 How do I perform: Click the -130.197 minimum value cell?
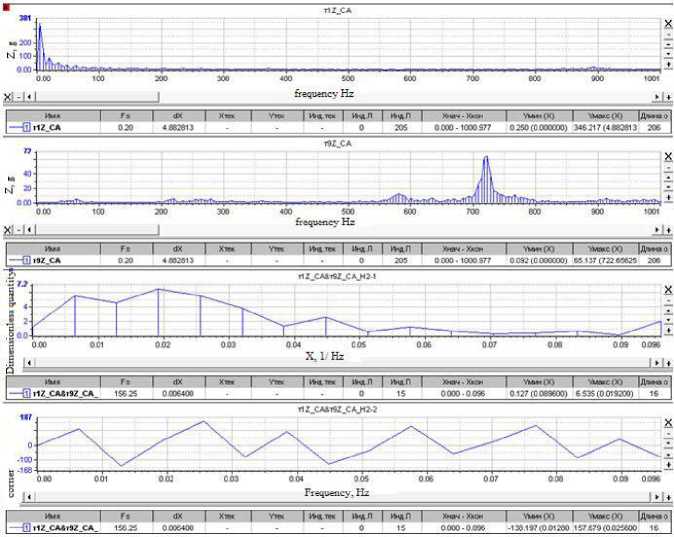(539, 528)
